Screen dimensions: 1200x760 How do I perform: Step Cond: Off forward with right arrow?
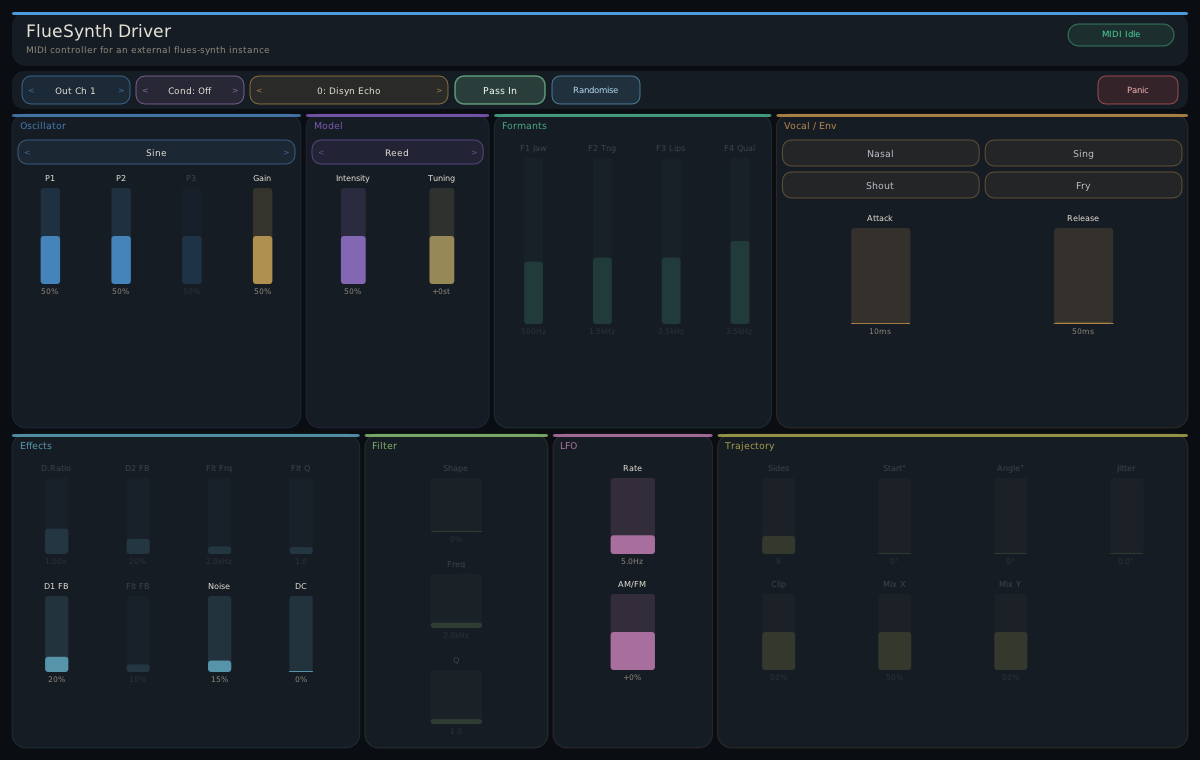coord(235,90)
